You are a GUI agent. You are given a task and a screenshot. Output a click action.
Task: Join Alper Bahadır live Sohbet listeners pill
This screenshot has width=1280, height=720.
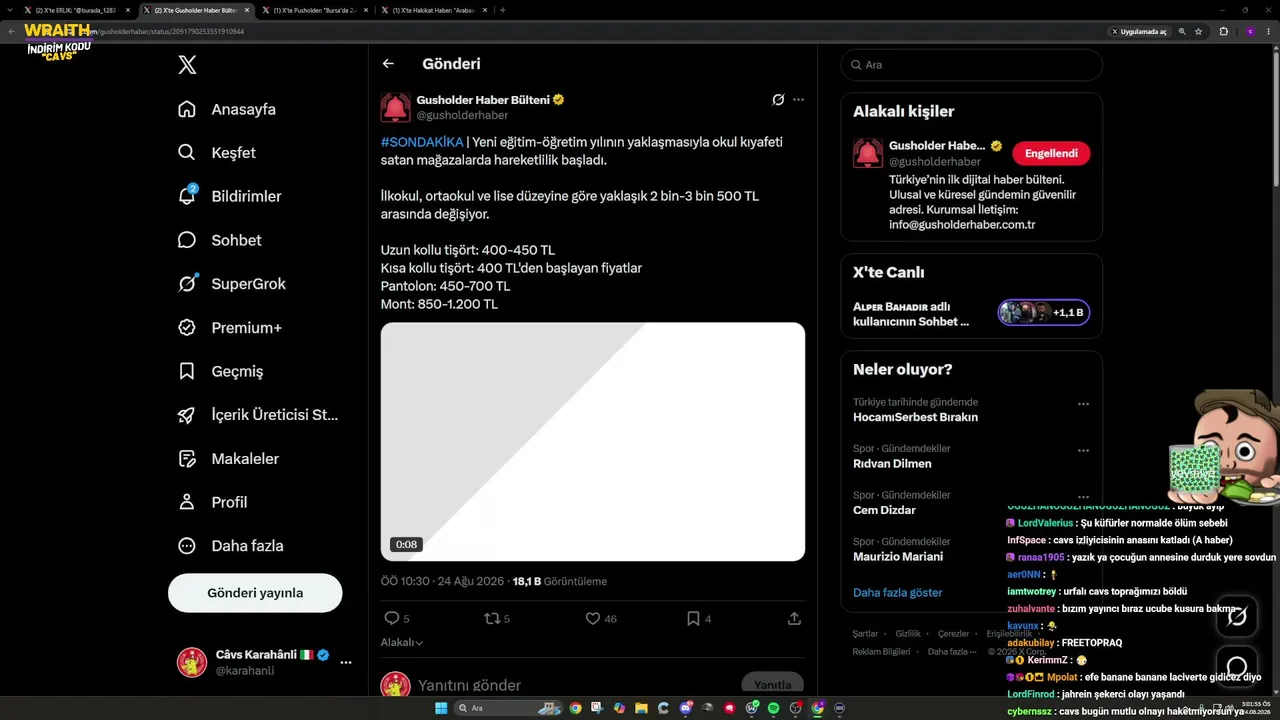[x=1044, y=313]
